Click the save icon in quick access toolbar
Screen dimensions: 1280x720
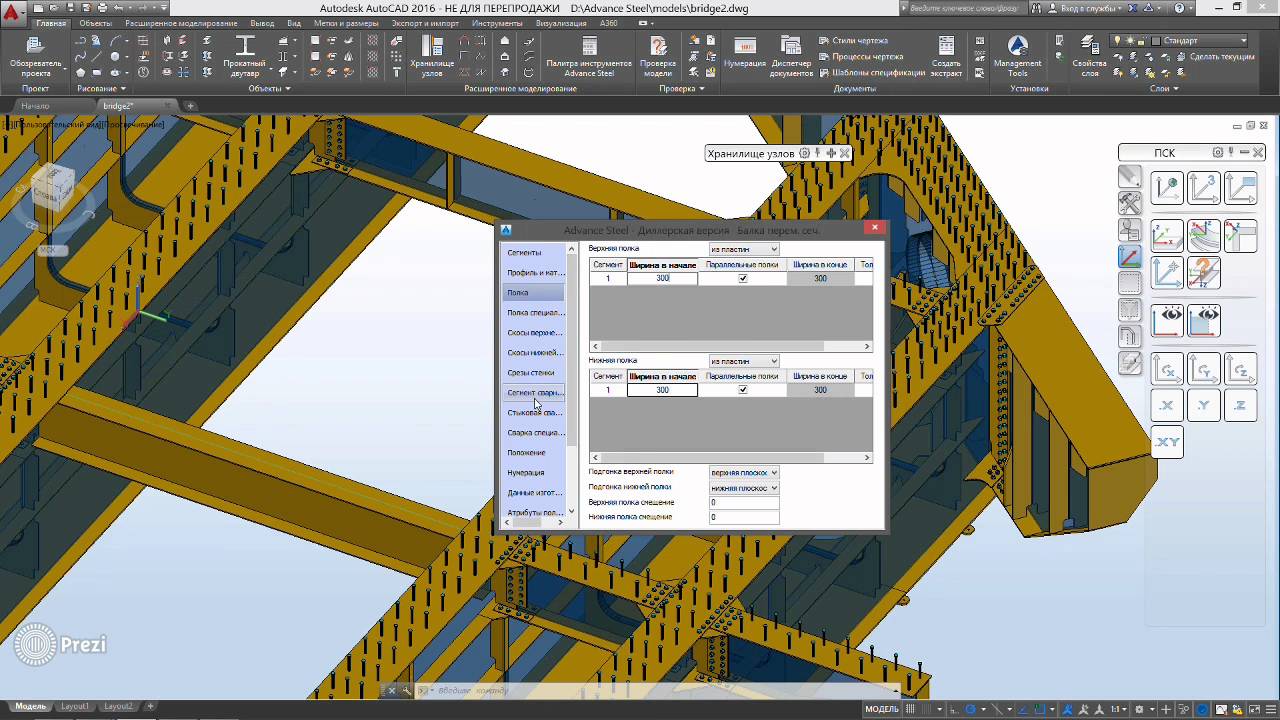pos(72,8)
